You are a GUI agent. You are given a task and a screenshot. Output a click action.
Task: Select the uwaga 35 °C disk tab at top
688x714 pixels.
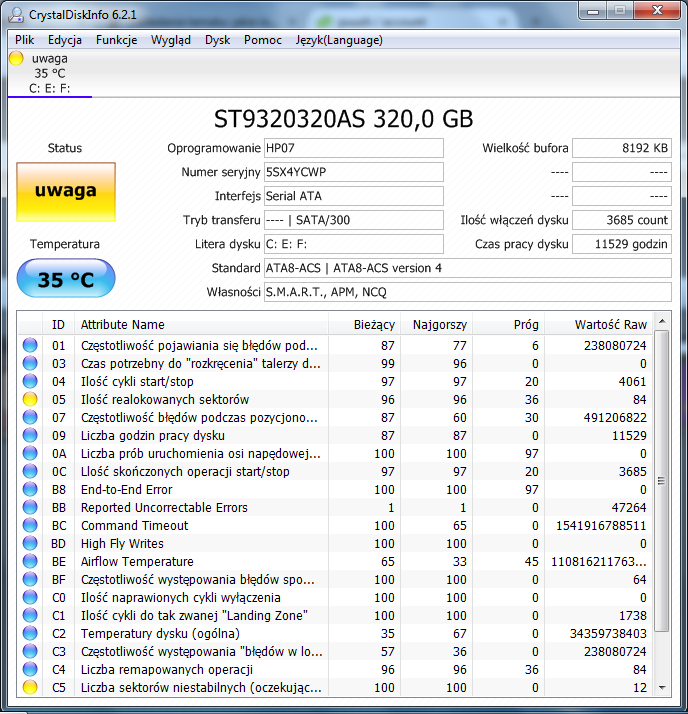click(x=50, y=73)
